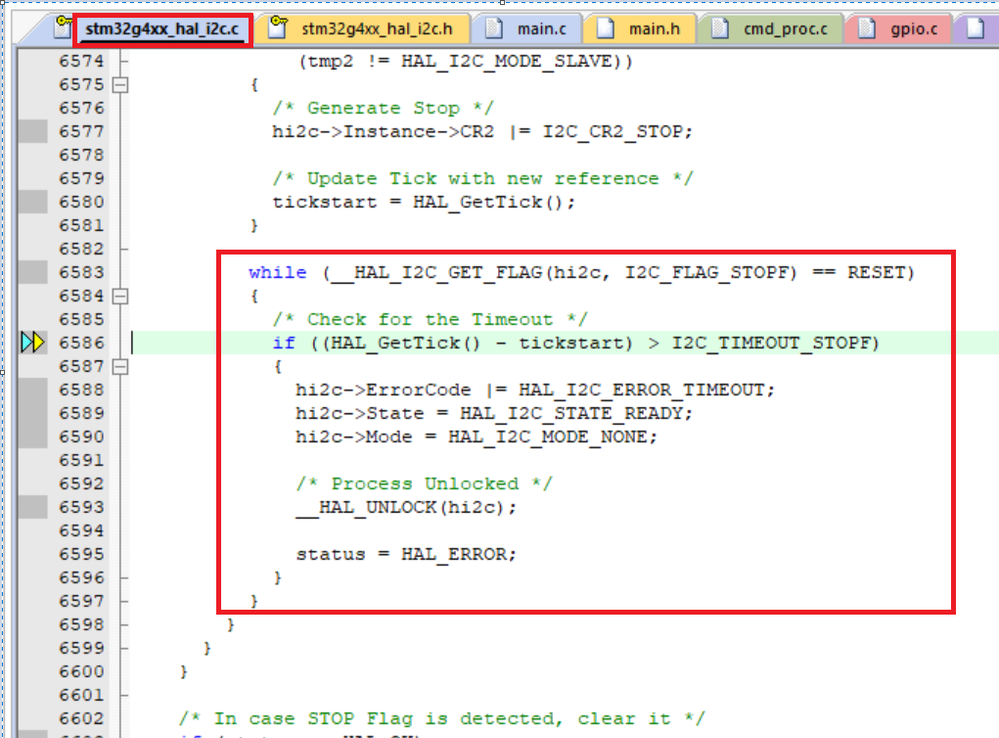Click line number 6602
This screenshot has height=738, width=999.
coord(81,719)
